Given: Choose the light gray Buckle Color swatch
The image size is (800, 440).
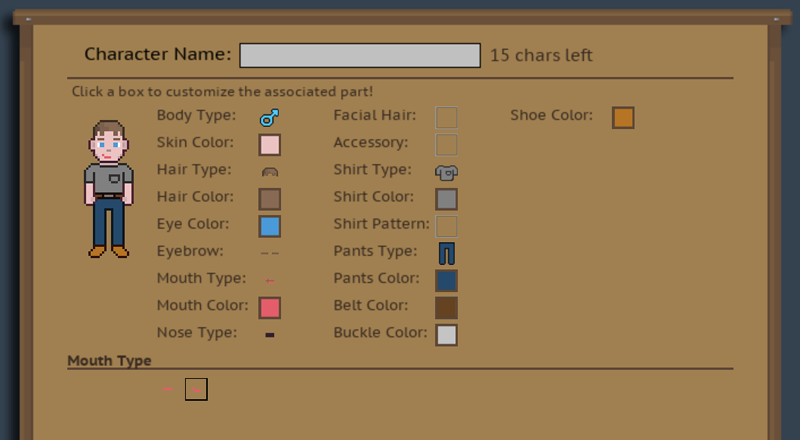Looking at the screenshot, I should pyautogui.click(x=446, y=335).
